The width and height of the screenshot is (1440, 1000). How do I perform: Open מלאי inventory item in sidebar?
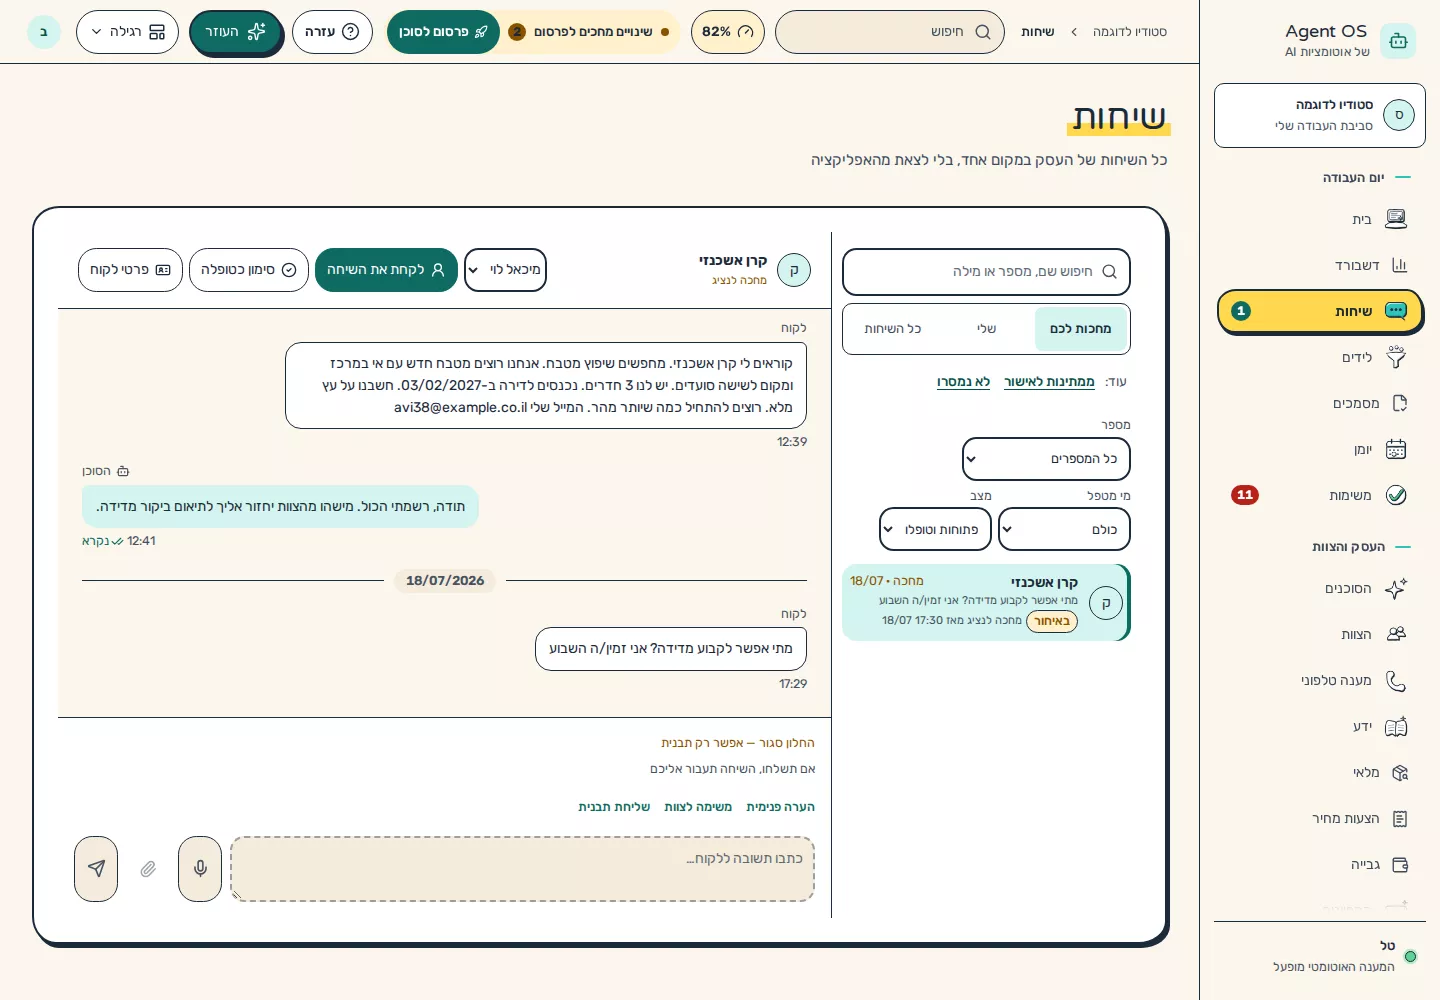pos(1320,772)
